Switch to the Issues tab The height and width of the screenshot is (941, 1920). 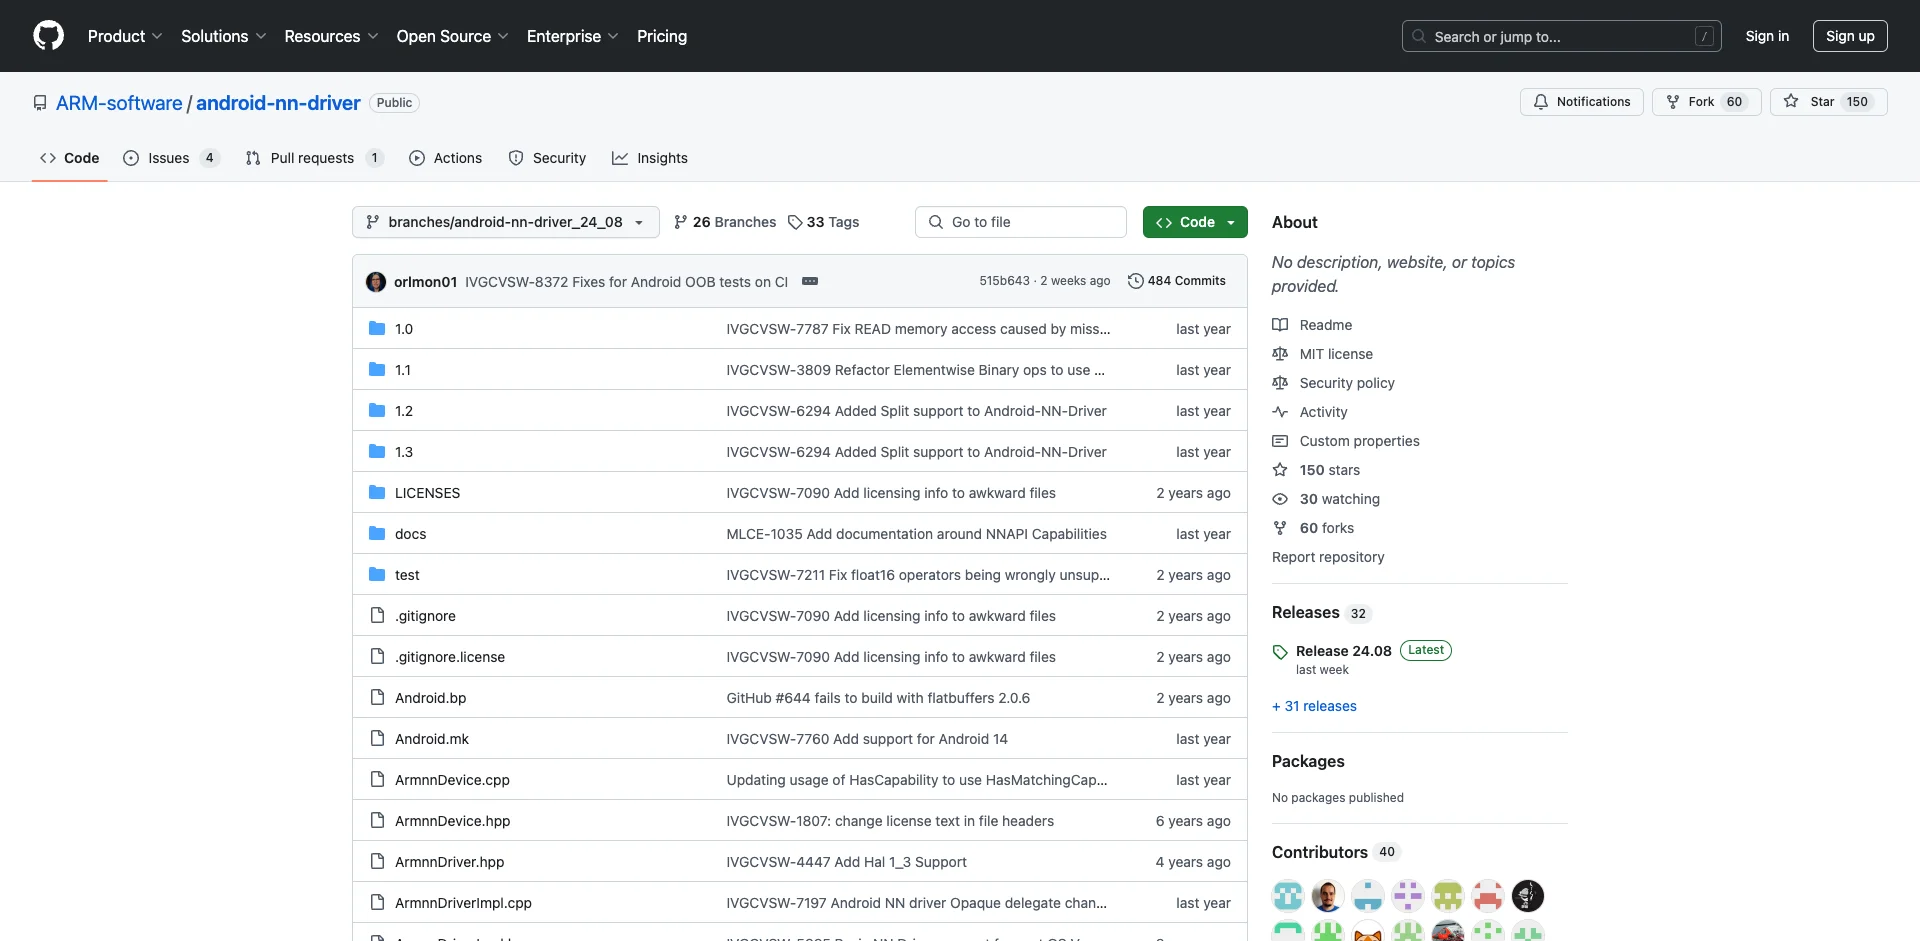[x=171, y=158]
